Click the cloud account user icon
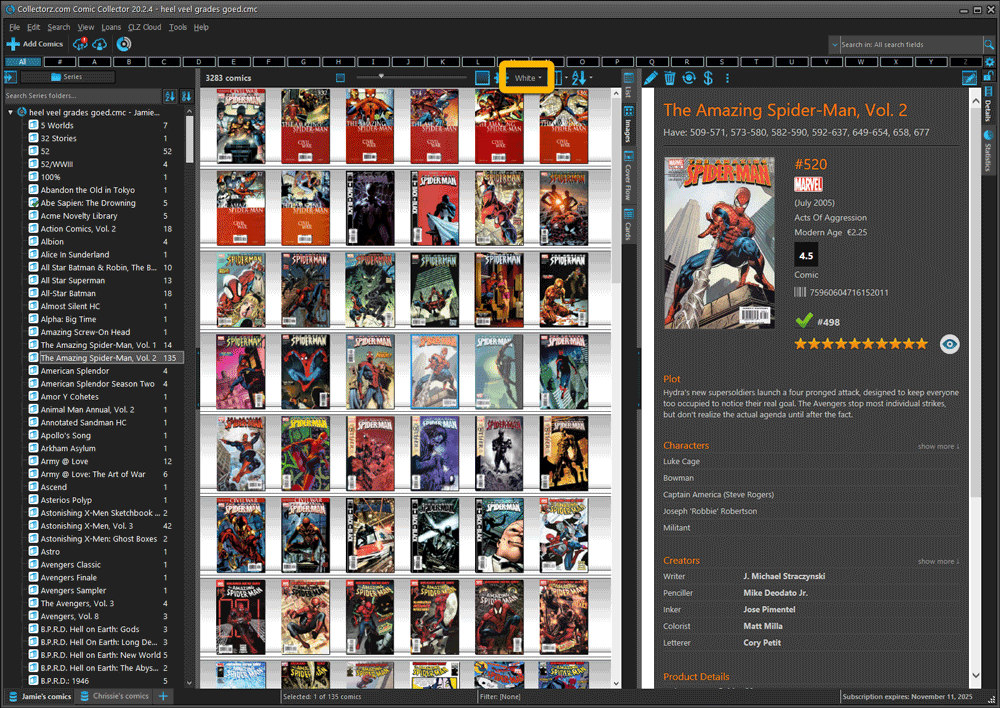Viewport: 1000px width, 708px height. (x=99, y=44)
